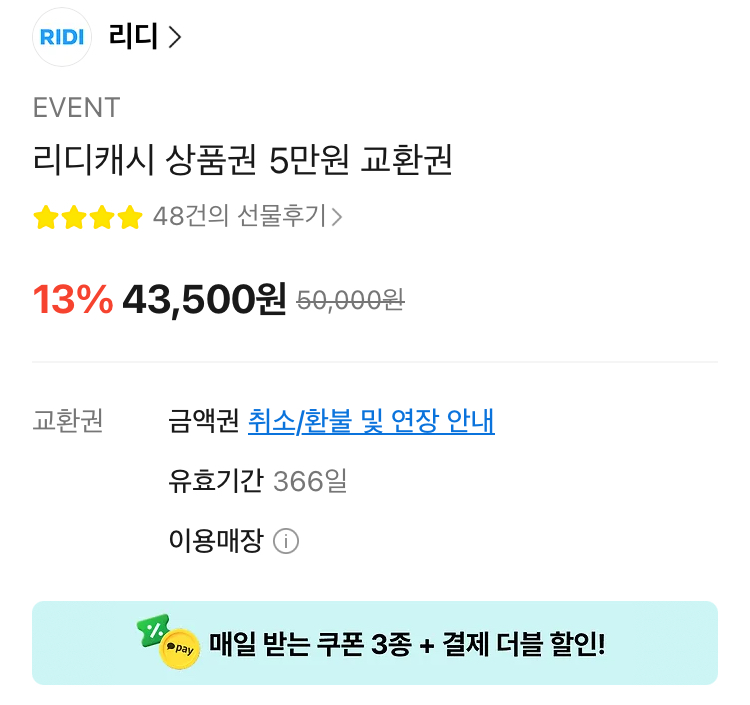Expand the chevron next to 리디
Viewport: 750px width, 705px height.
coord(176,38)
